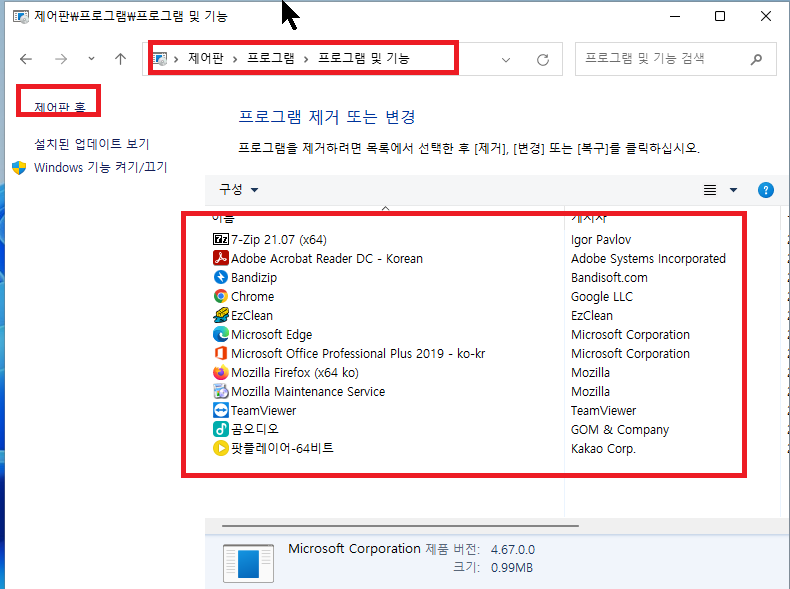Viewport: 790px width, 589px height.
Task: Open the 제어판 홈 link
Action: click(x=59, y=107)
